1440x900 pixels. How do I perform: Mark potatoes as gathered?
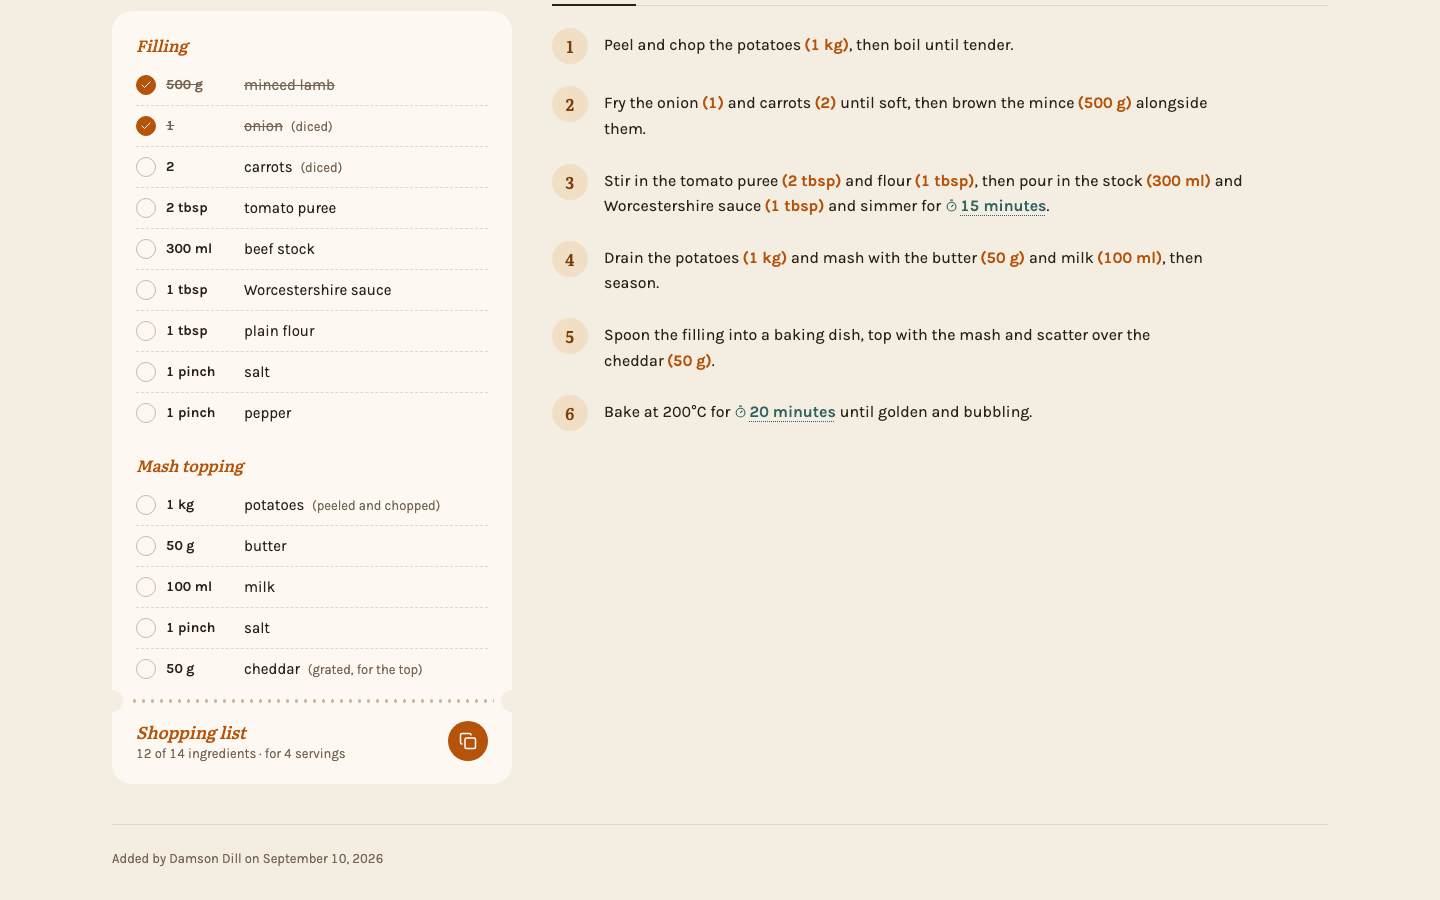click(x=146, y=505)
